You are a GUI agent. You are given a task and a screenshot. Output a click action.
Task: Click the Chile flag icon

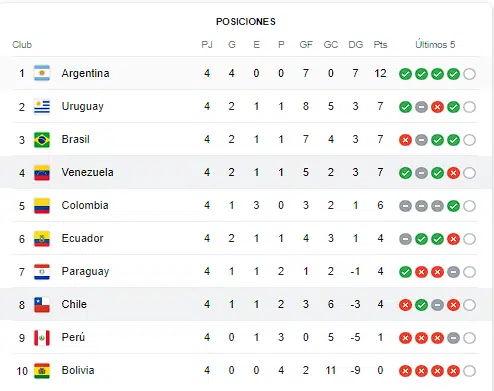pyautogui.click(x=42, y=304)
